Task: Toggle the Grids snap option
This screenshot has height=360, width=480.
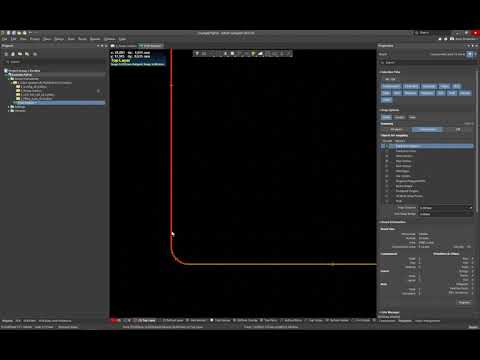Action: click(386, 117)
